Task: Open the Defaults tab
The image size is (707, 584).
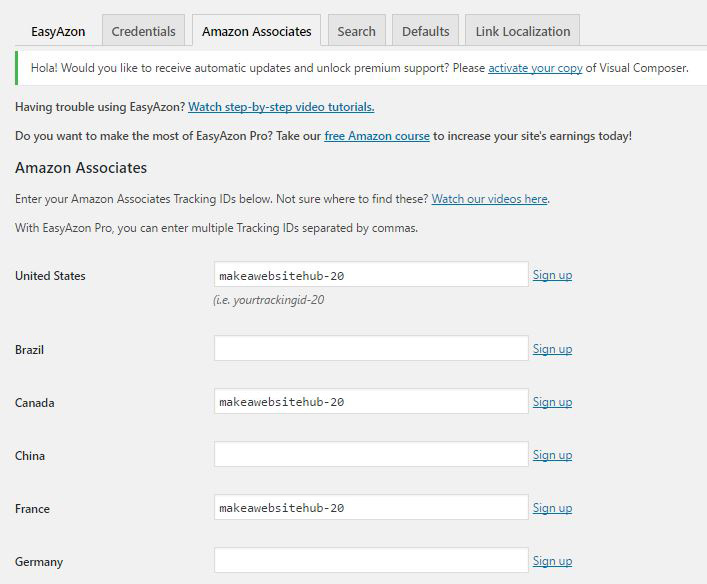Action: click(426, 31)
